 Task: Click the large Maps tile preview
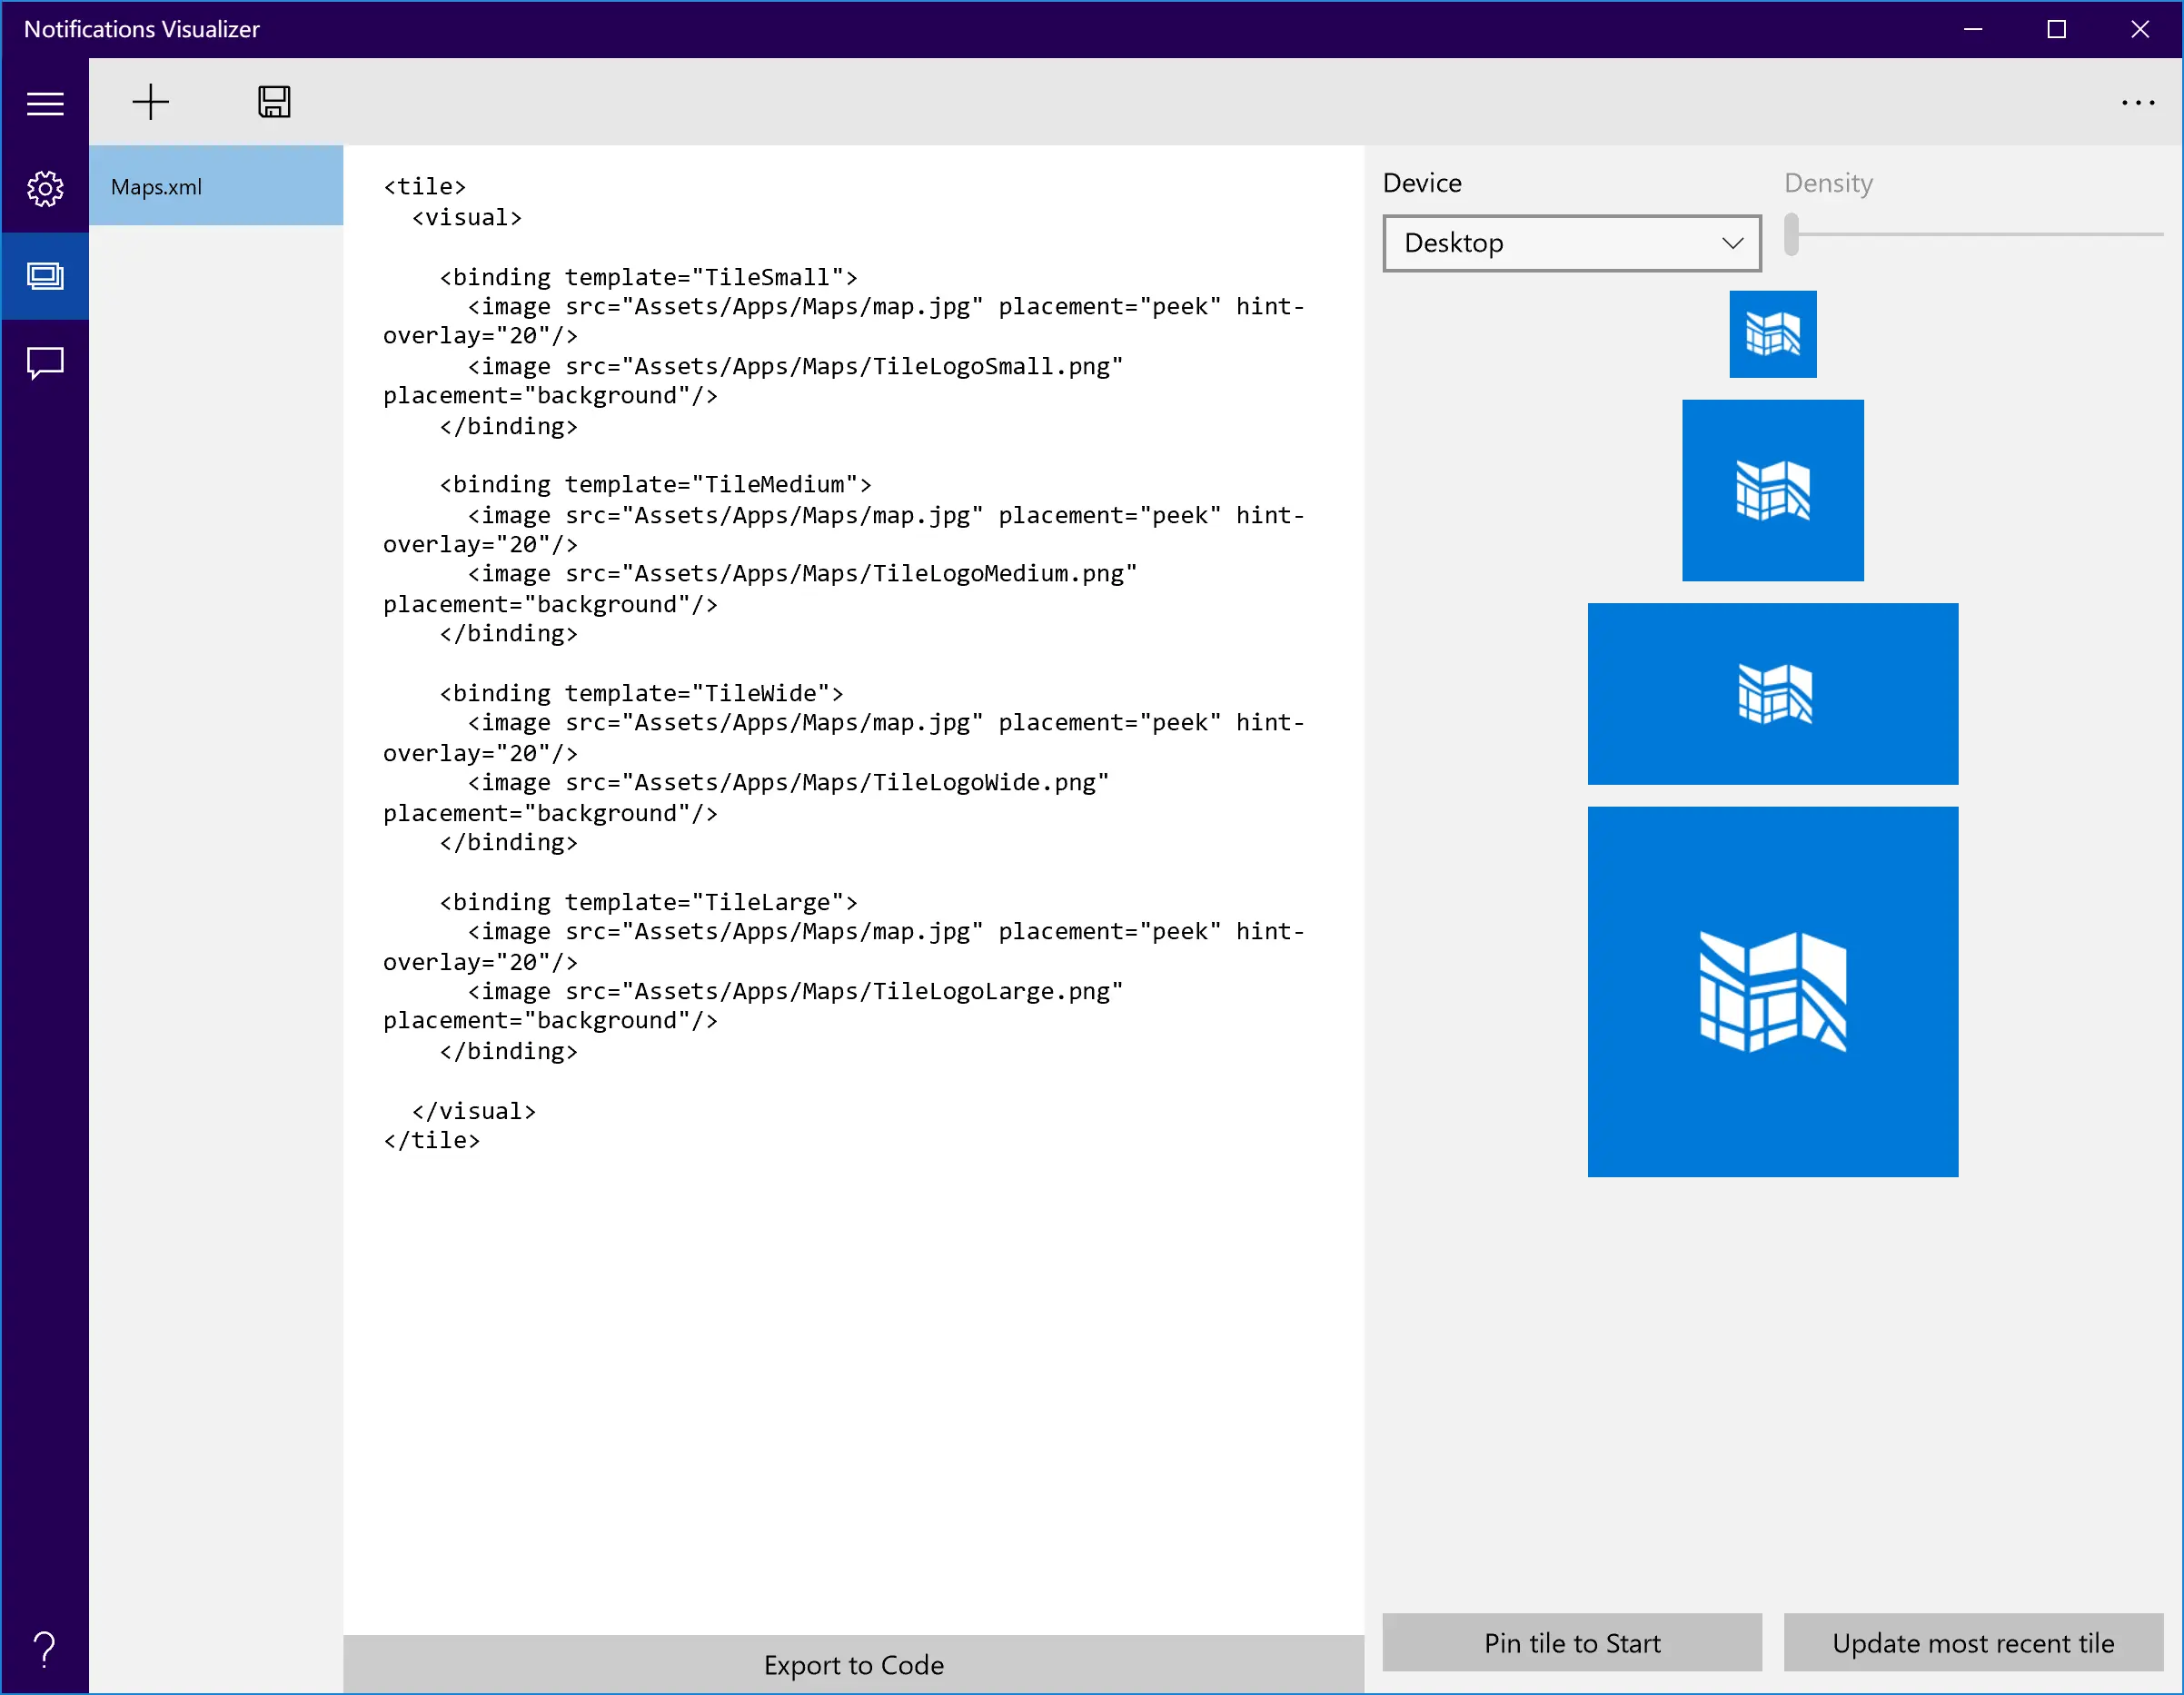[1772, 991]
